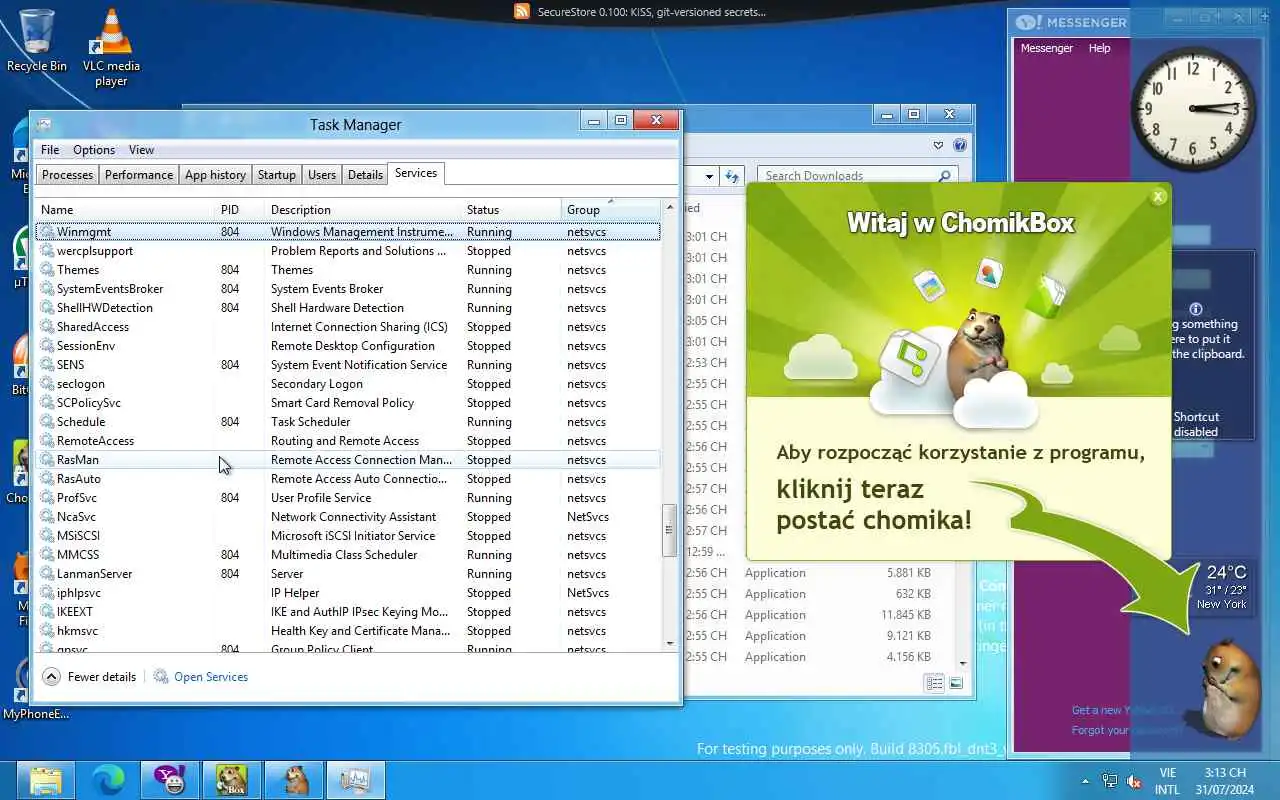
Task: Open the File menu in Task Manager
Action: (x=49, y=150)
